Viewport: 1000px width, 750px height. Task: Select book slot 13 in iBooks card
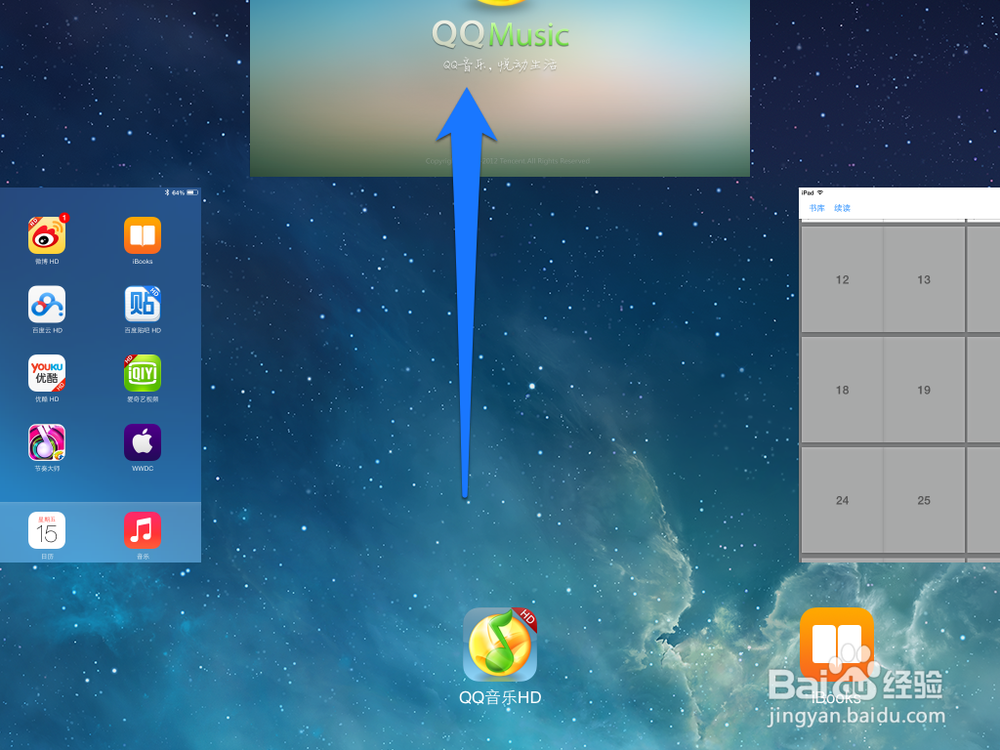[923, 279]
